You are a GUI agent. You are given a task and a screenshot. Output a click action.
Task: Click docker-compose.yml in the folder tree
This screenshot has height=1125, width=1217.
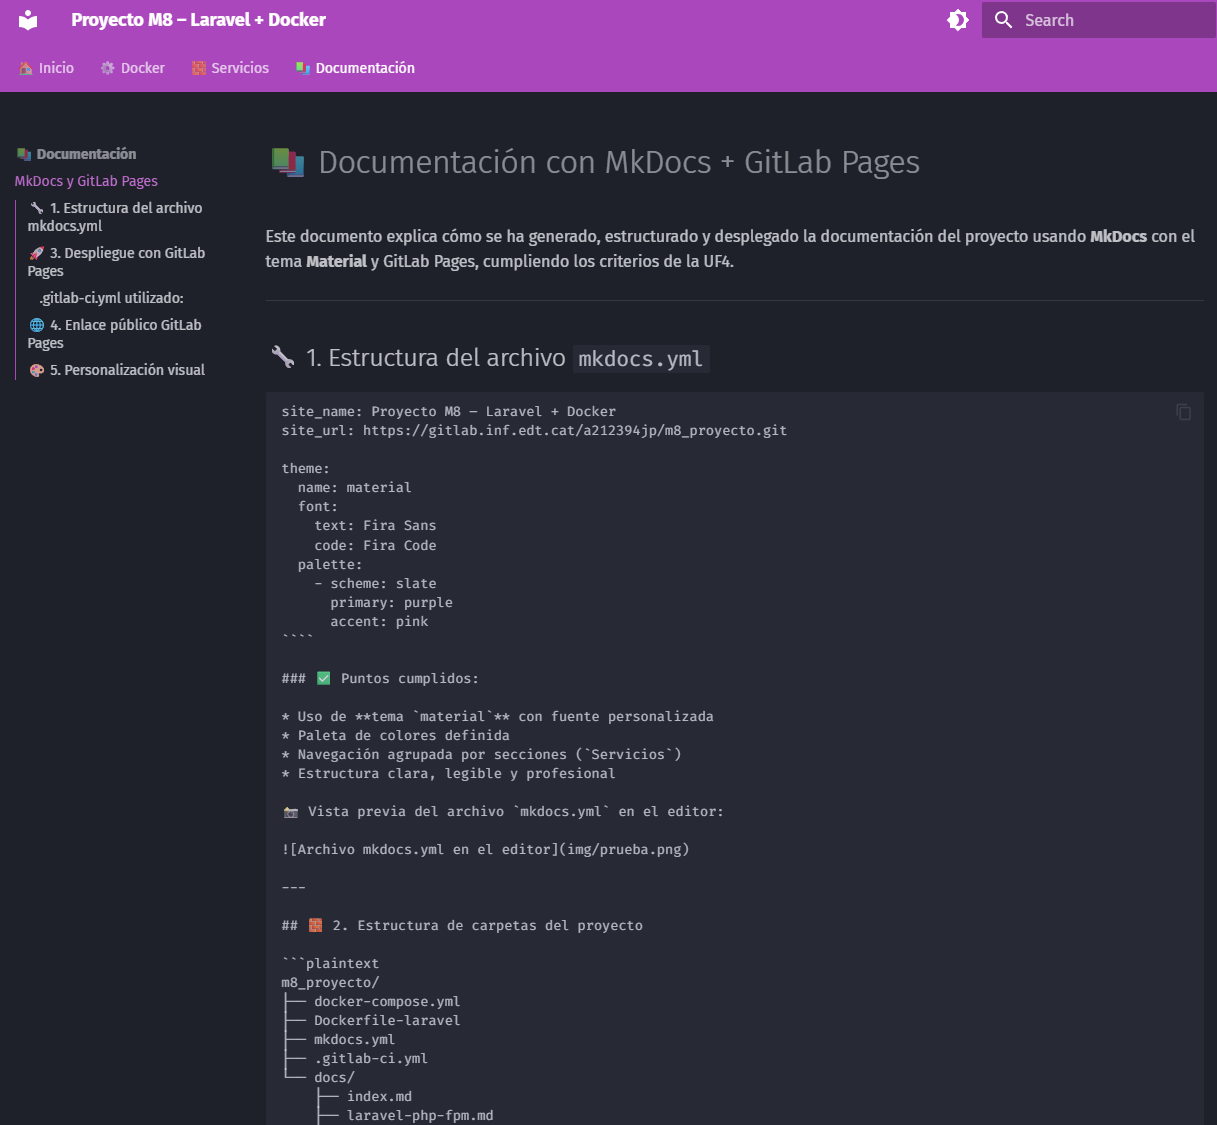(x=387, y=1002)
